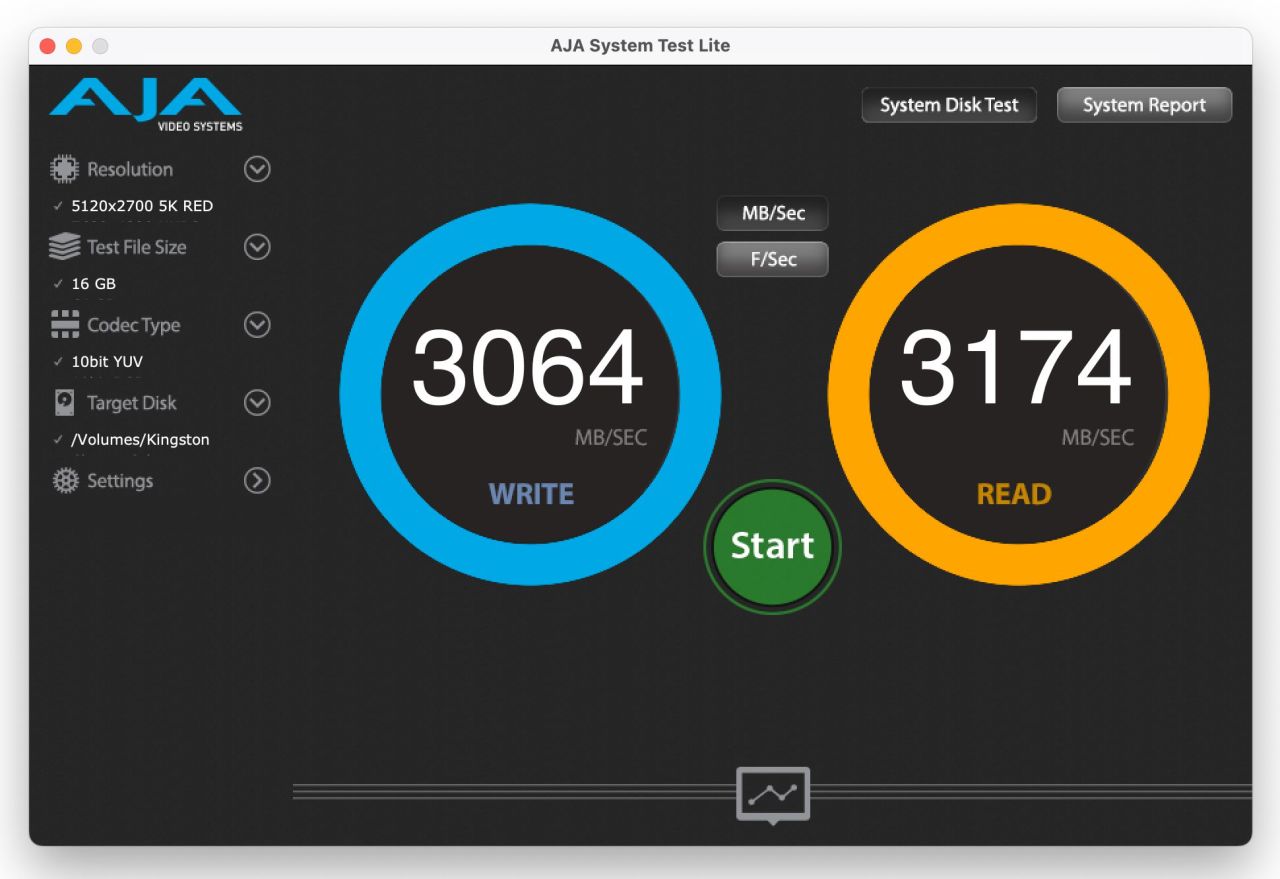This screenshot has height=879, width=1280.
Task: Open the graph view icon at bottom
Action: point(772,795)
